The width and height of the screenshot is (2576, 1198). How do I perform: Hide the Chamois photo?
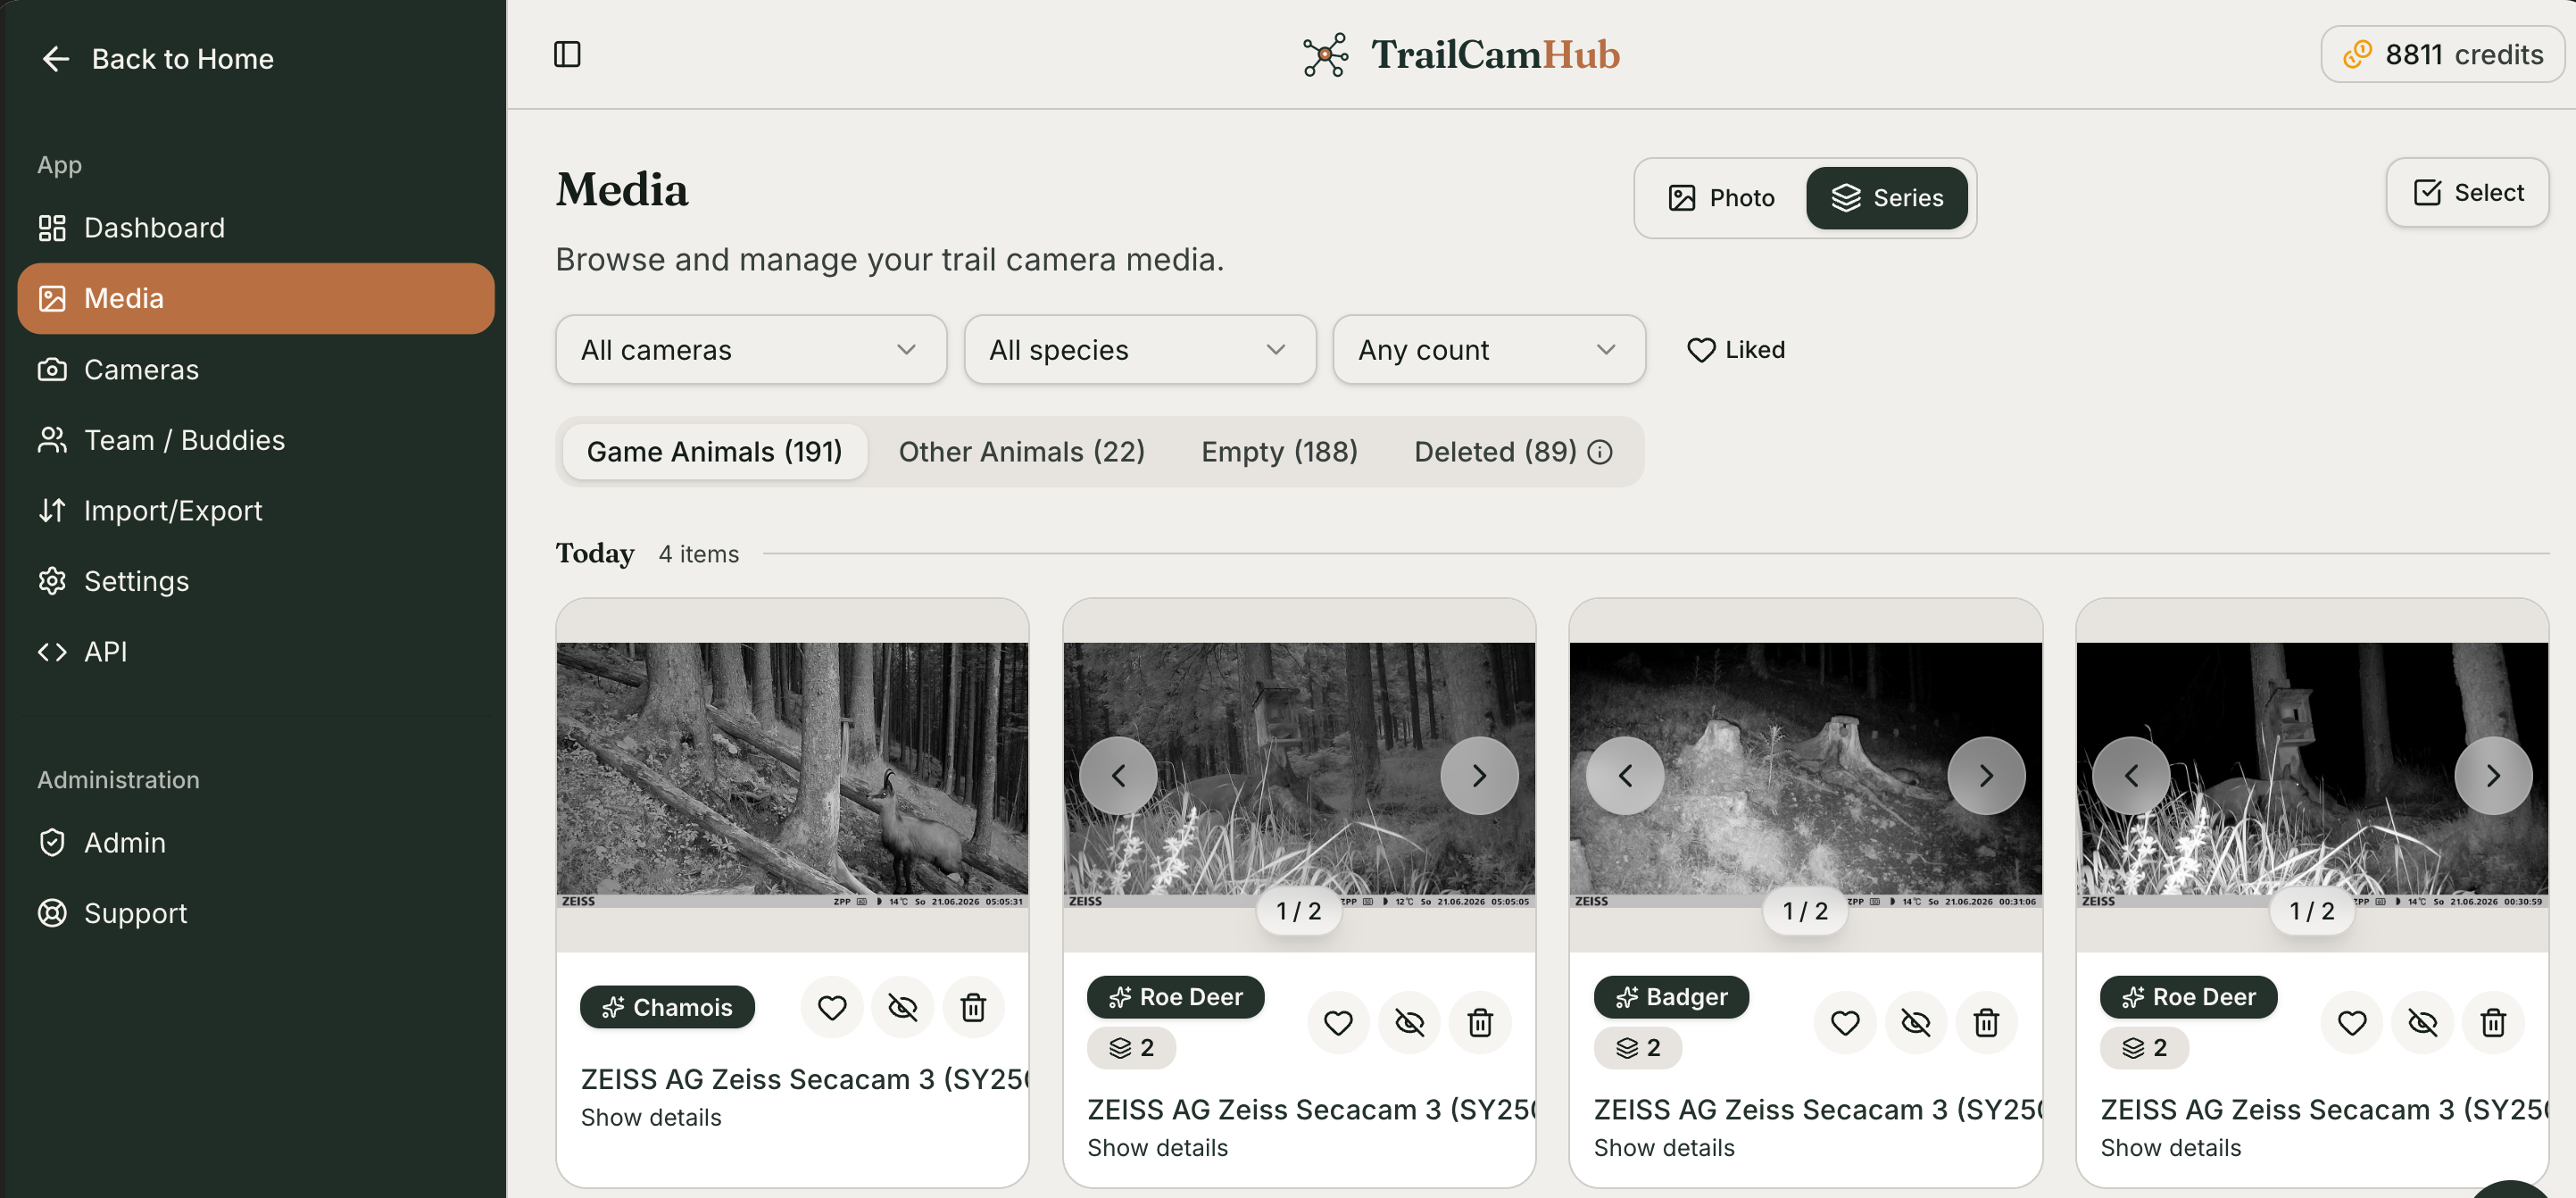click(x=902, y=1007)
